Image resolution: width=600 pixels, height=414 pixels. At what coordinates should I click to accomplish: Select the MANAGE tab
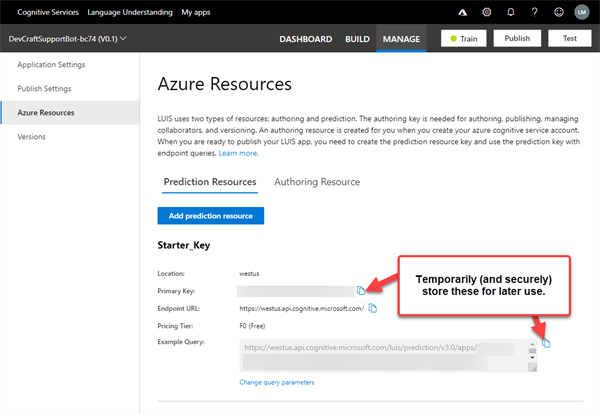[x=401, y=39]
